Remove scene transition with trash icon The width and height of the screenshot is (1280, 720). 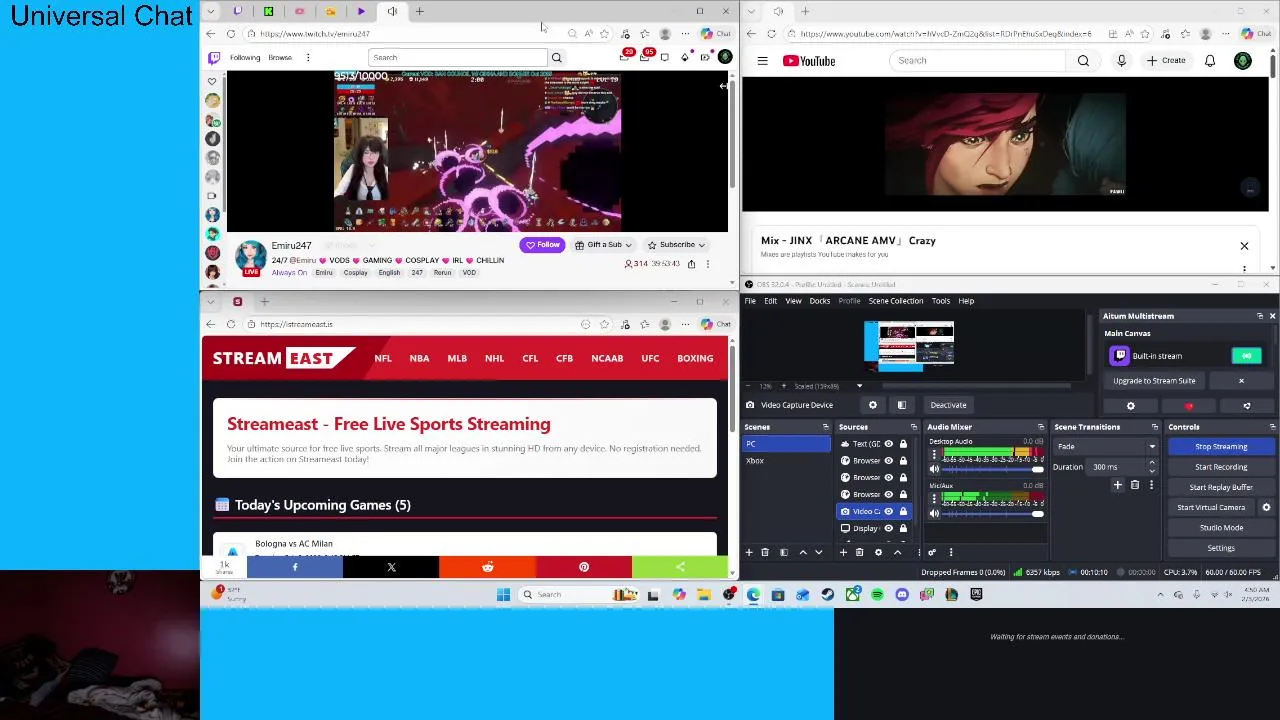pyautogui.click(x=1134, y=485)
